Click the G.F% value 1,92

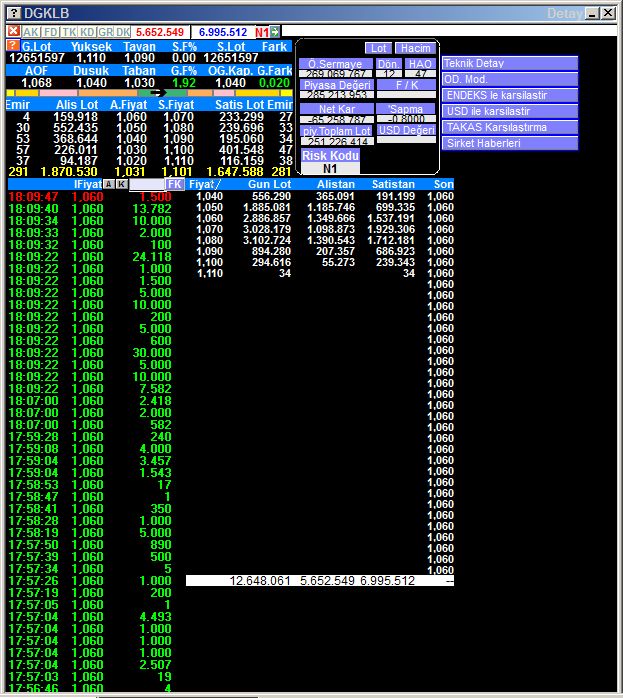[183, 82]
